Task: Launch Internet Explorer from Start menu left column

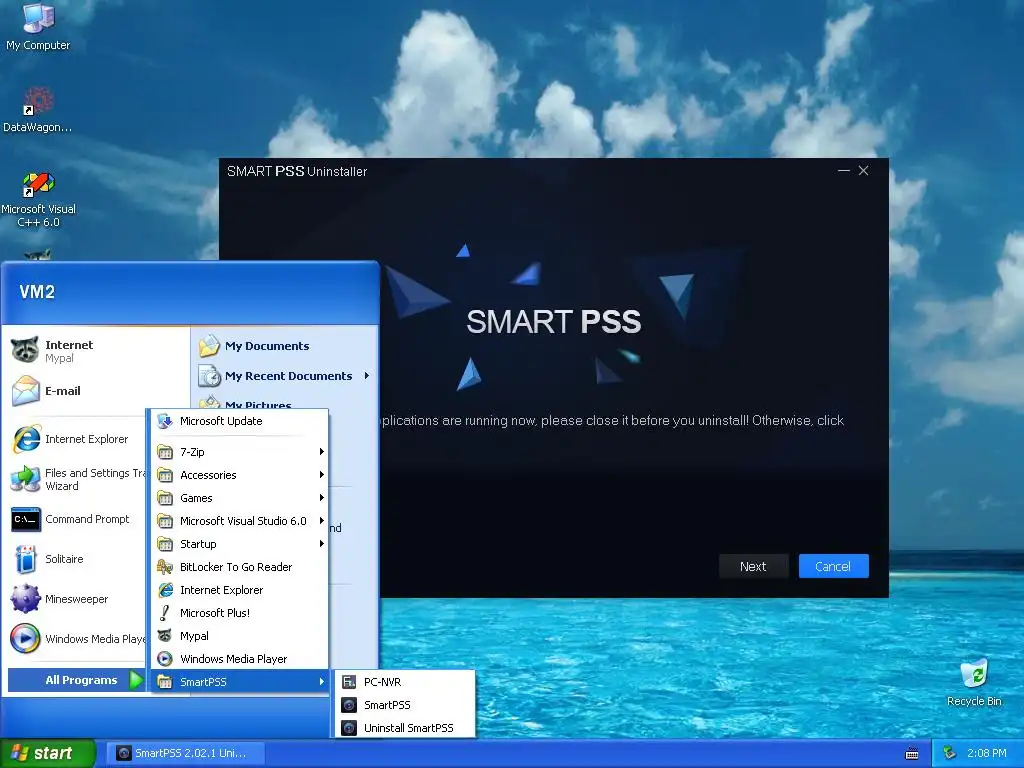Action: pyautogui.click(x=75, y=439)
